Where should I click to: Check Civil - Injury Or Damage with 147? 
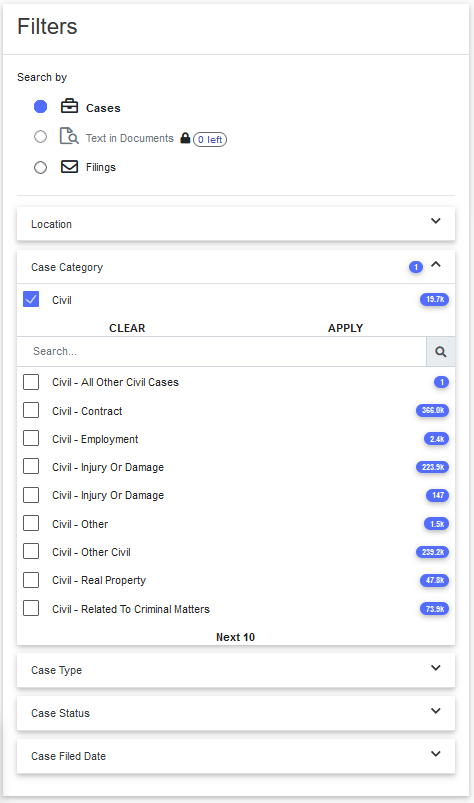tap(31, 495)
